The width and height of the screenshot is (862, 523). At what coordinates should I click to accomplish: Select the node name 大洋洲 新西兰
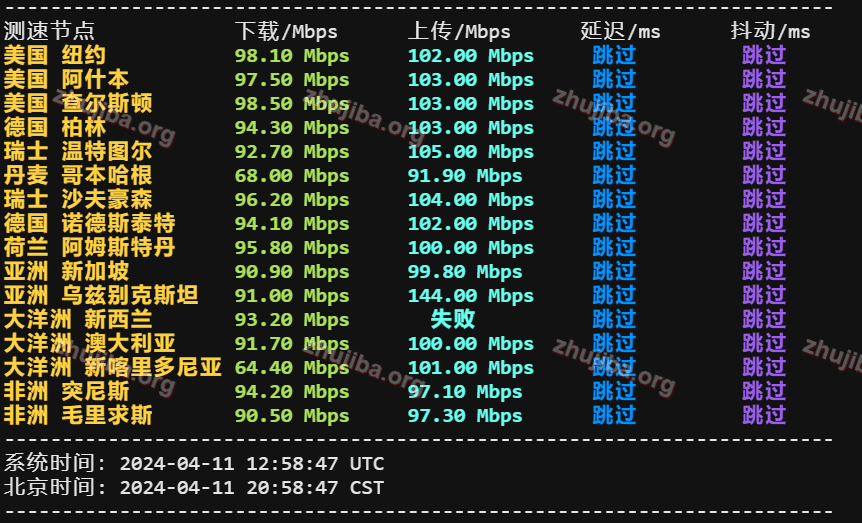78,320
